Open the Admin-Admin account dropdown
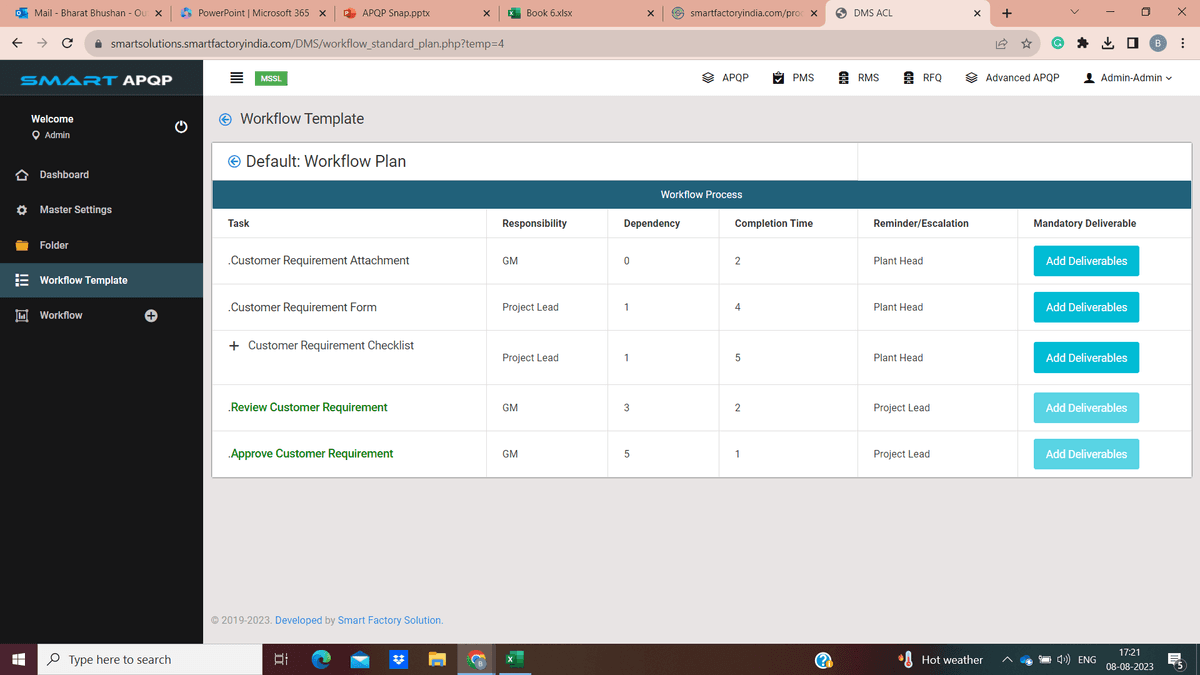This screenshot has height=675, width=1200. coord(1127,77)
